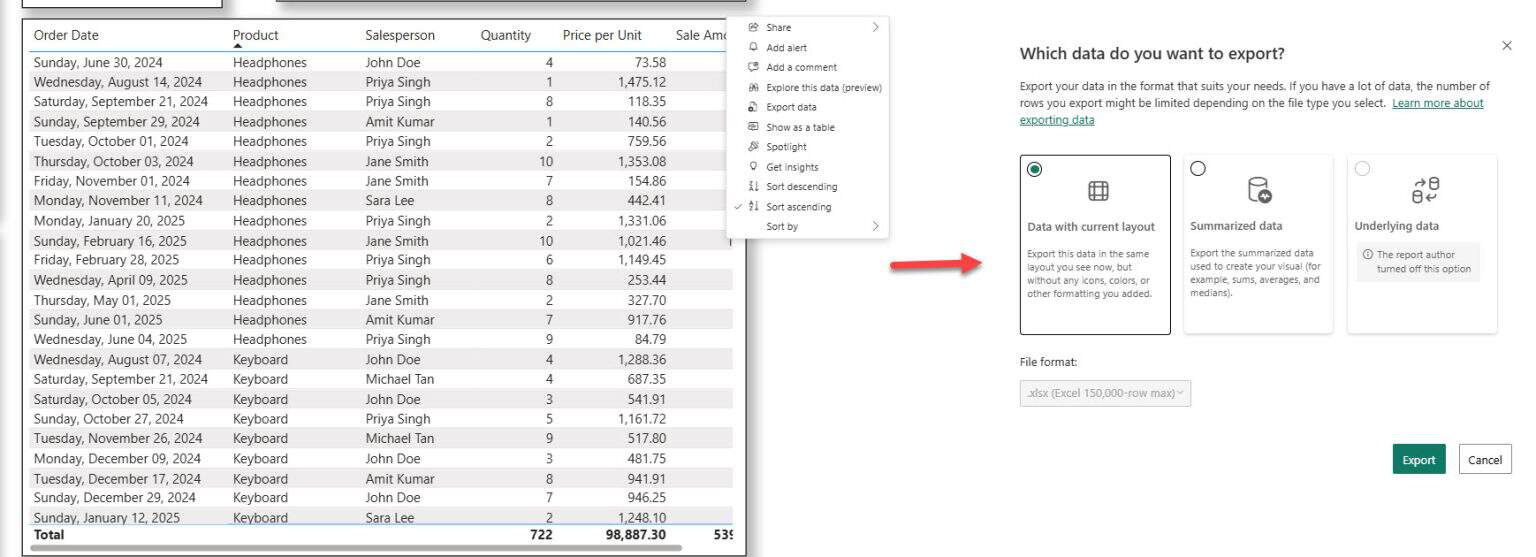The height and width of the screenshot is (557, 1536).
Task: Click the Total row label
Action: point(49,535)
